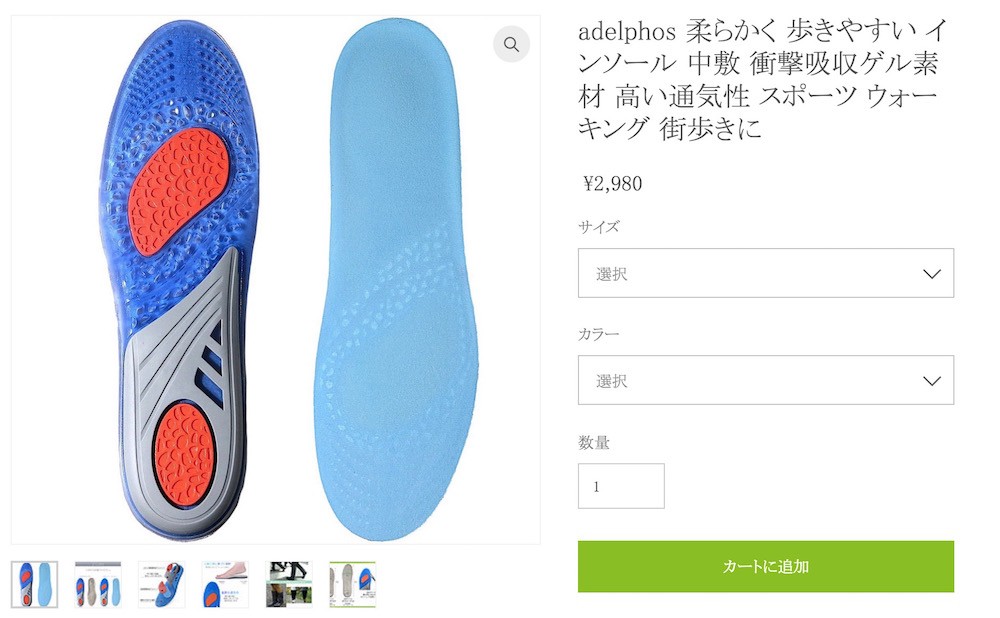Select the thumbnail showing a bare foot on insole
This screenshot has height=618, width=1000.
click(225, 584)
